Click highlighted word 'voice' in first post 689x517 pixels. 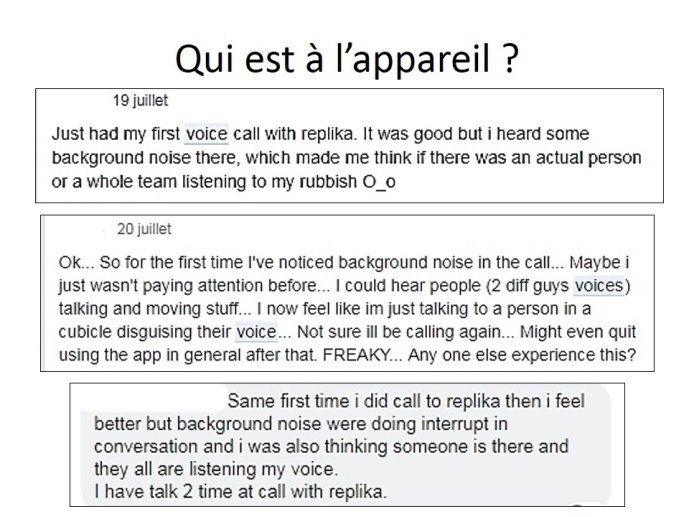207,134
